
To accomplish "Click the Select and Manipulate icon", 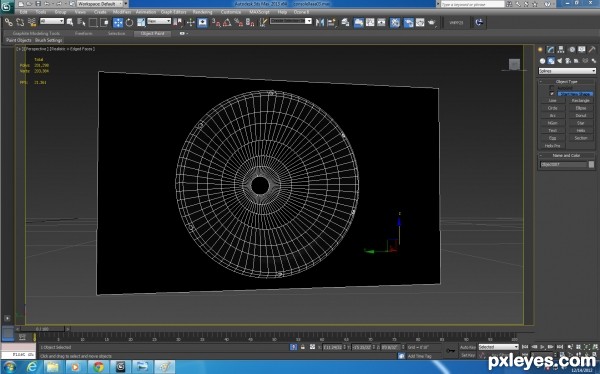I will (x=191, y=23).
